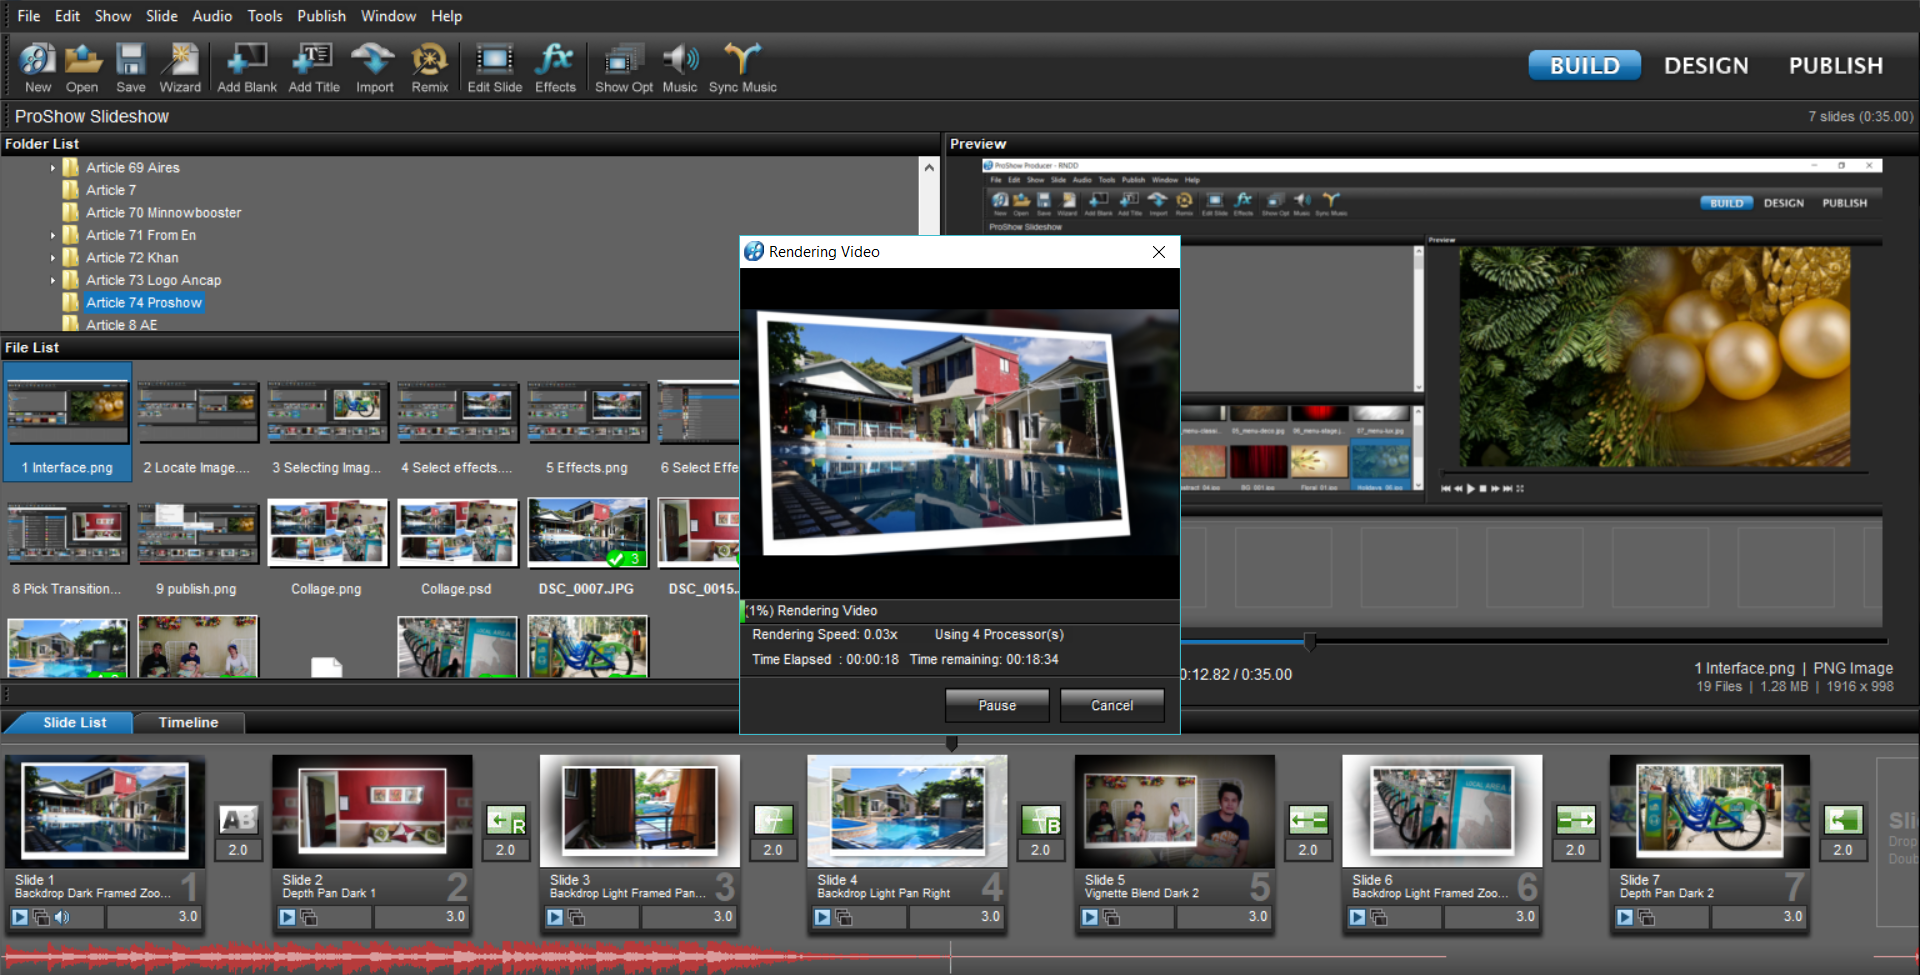The height and width of the screenshot is (975, 1920).
Task: Click the transition icon after Slide 5
Action: tap(1308, 820)
